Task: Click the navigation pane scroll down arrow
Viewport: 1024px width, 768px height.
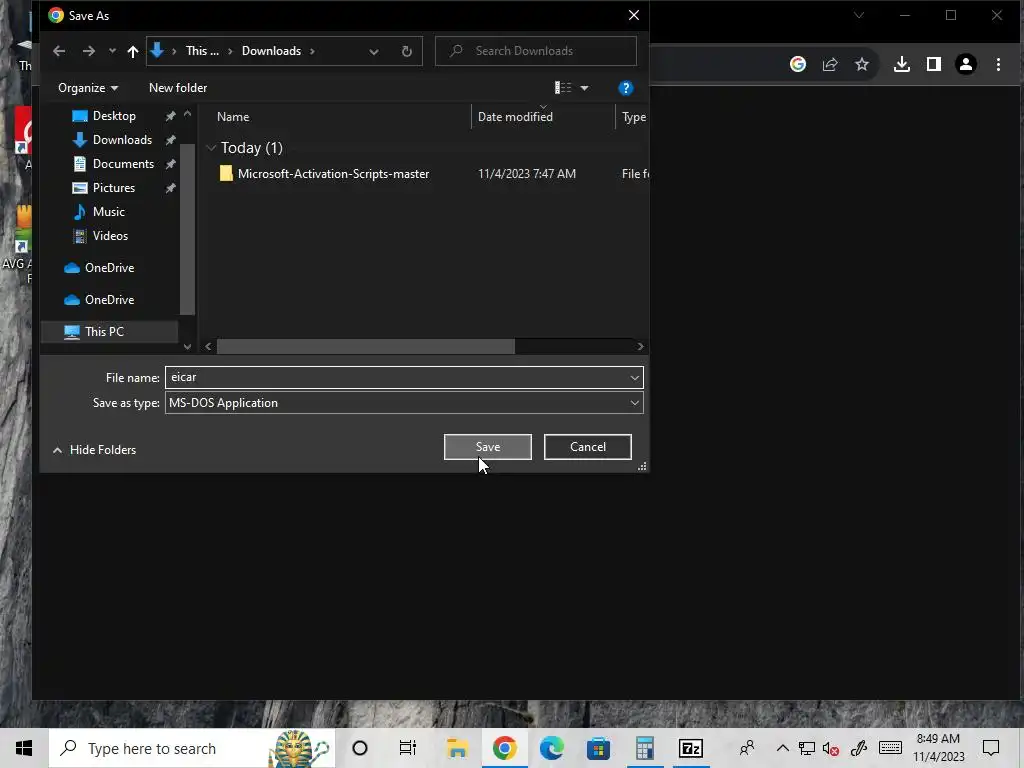Action: tap(187, 347)
